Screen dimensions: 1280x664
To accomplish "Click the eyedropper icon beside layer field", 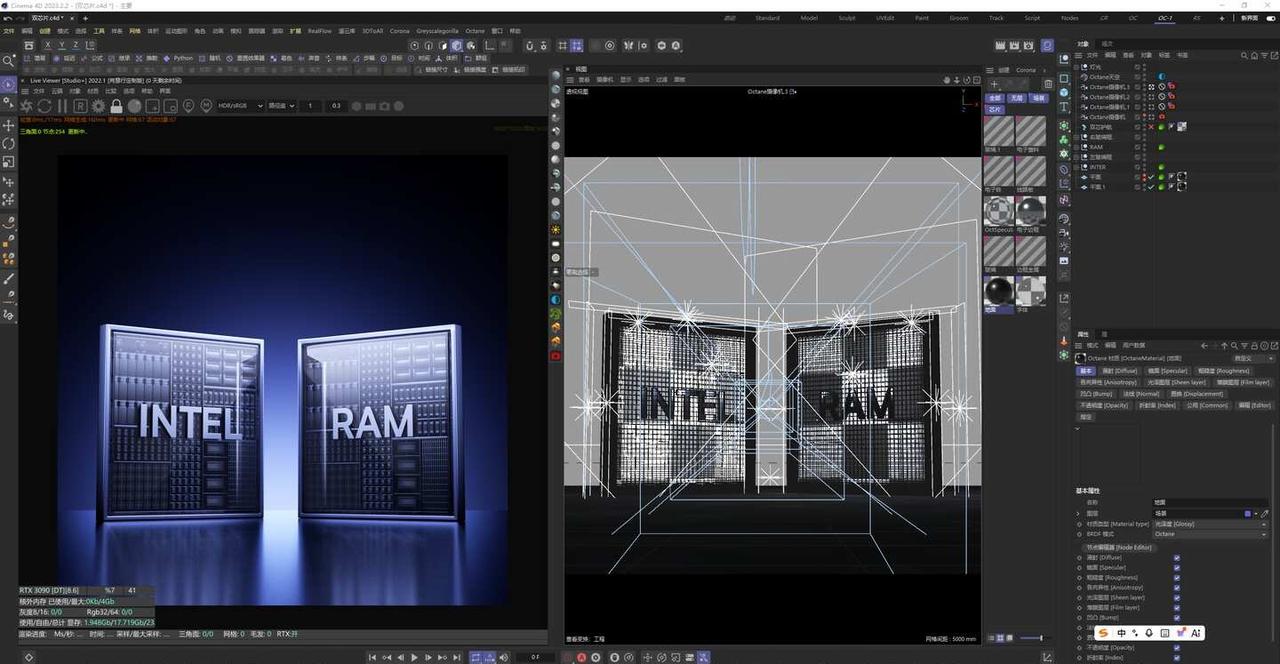I will coord(1265,514).
